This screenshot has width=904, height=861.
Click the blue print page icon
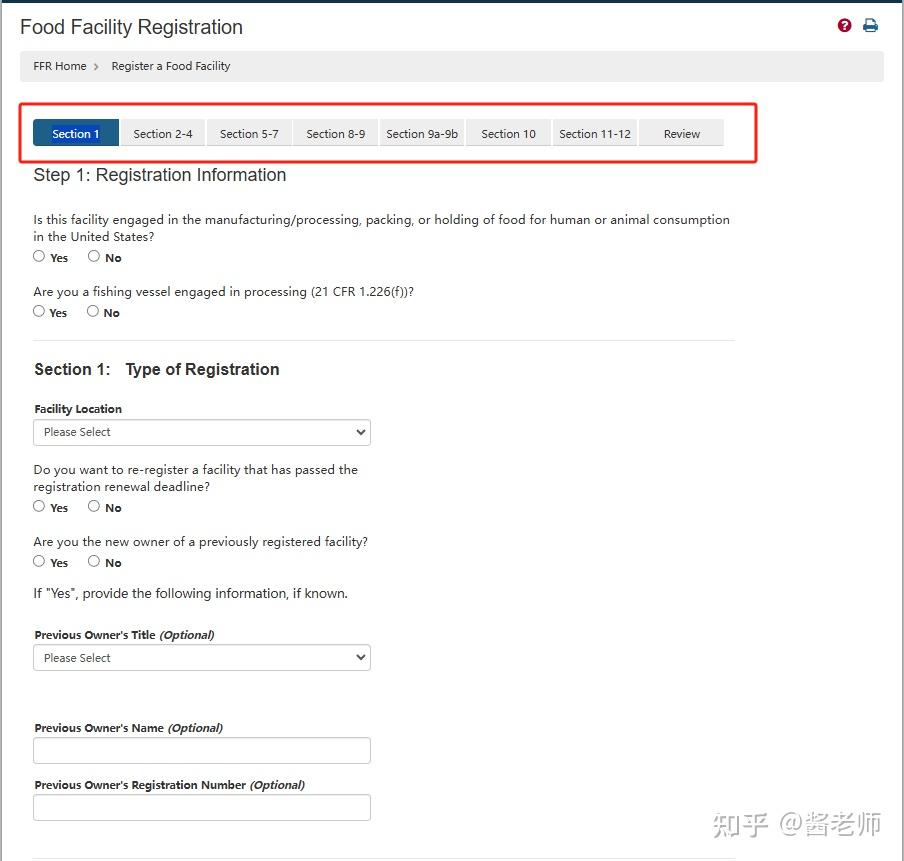[870, 25]
